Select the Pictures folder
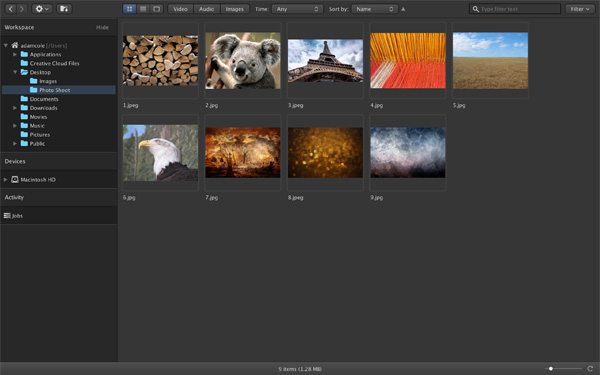 pos(35,135)
